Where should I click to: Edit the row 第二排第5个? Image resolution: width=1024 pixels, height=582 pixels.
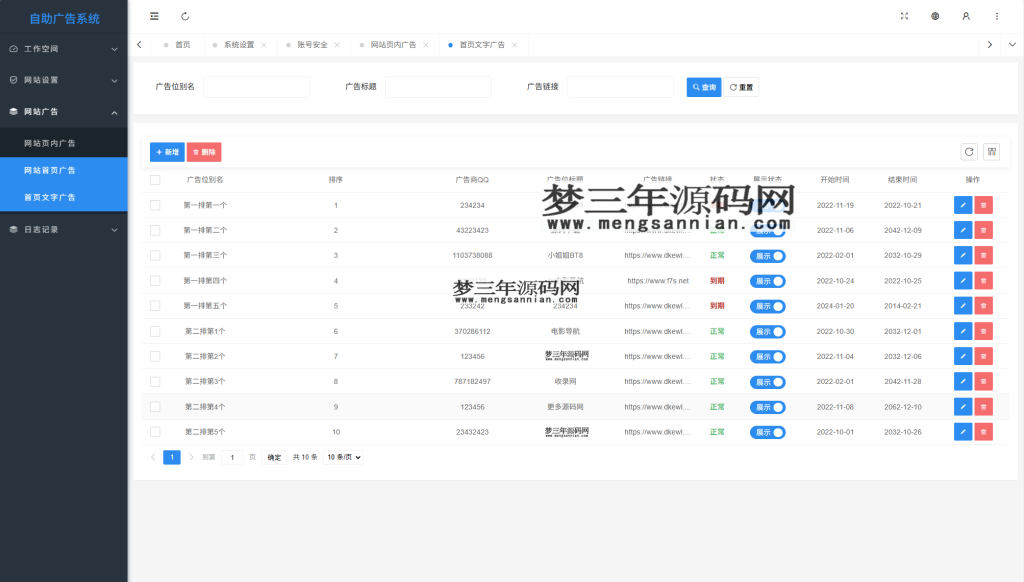pyautogui.click(x=963, y=432)
